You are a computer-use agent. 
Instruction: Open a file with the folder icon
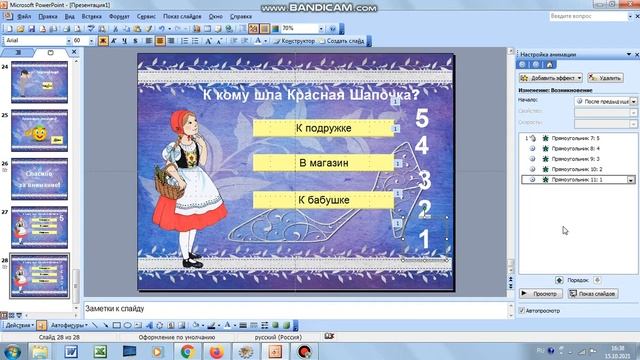coord(20,29)
